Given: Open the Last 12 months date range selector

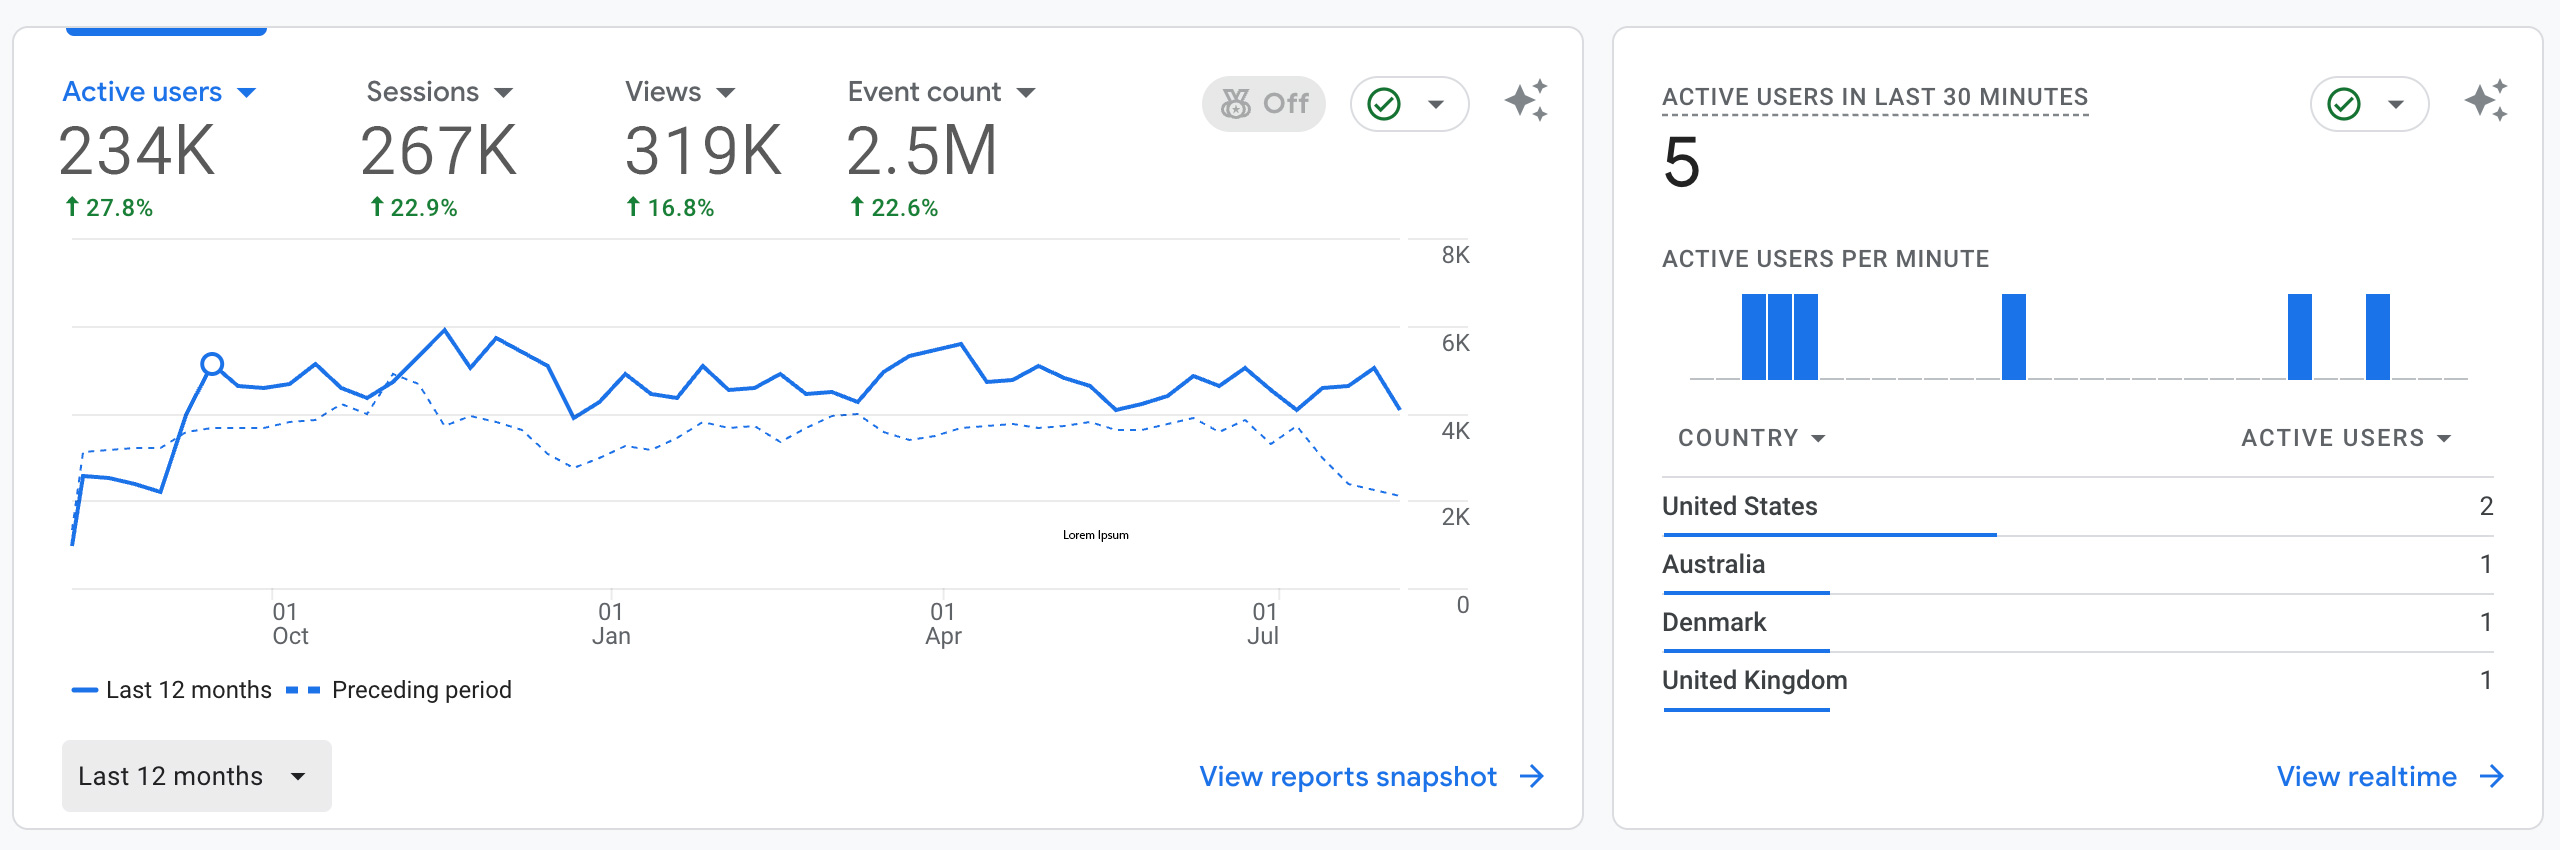Looking at the screenshot, I should point(196,776).
